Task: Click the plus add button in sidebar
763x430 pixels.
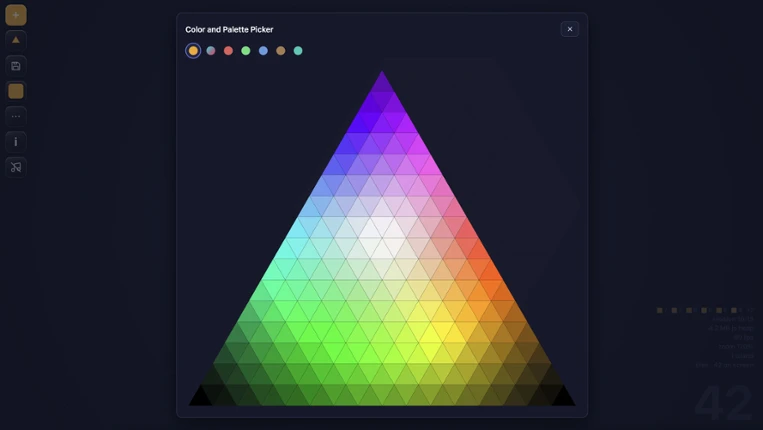Action: click(16, 15)
